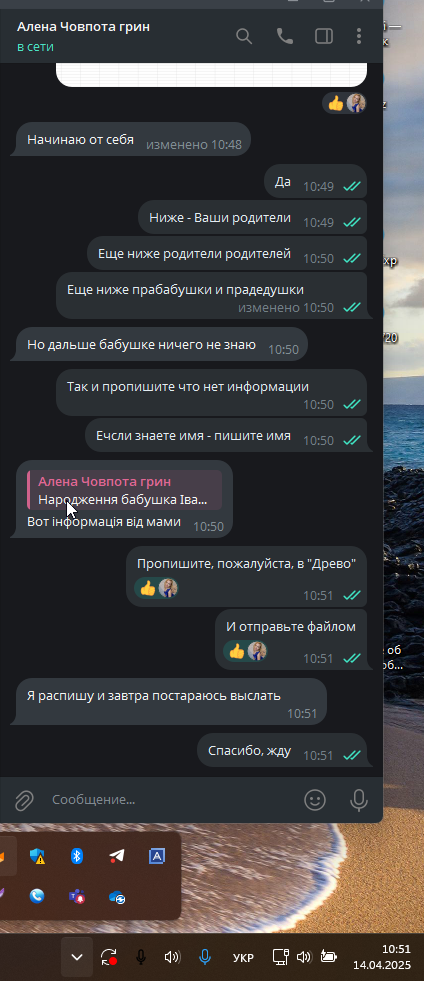Open Windows Security shield tray icon

[37, 856]
